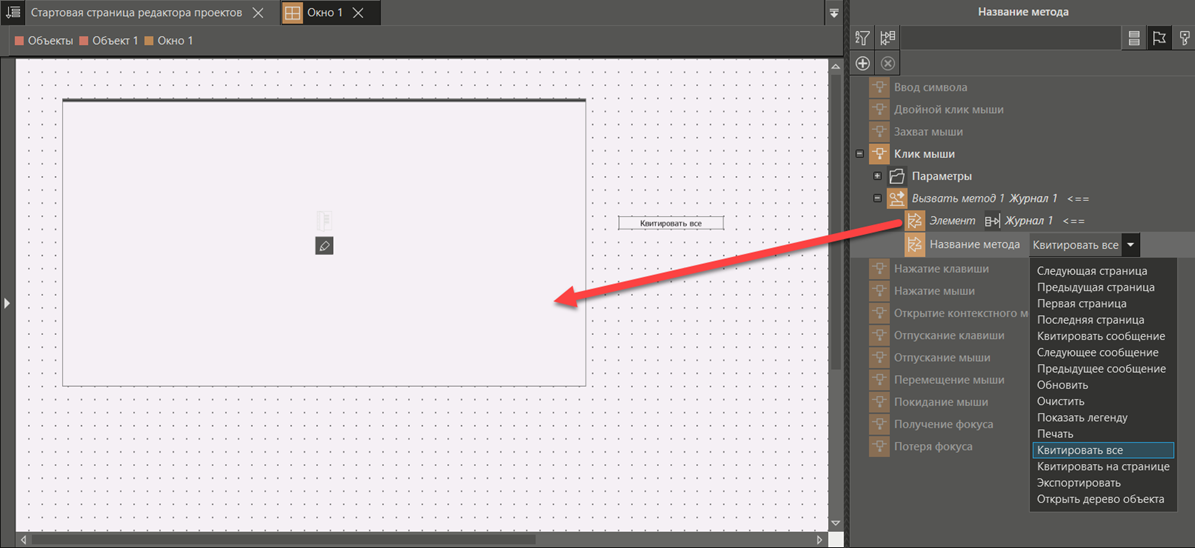Click the stacked rows icon in panel header
This screenshot has width=1195, height=548.
coord(1134,38)
